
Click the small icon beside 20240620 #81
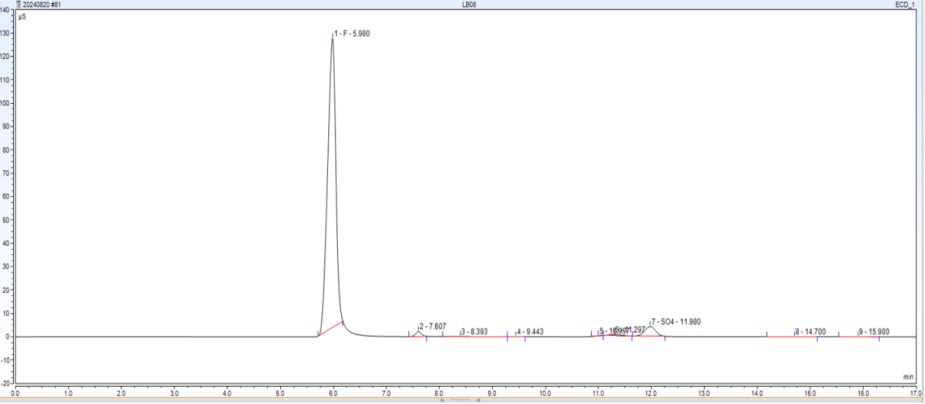pos(19,4)
